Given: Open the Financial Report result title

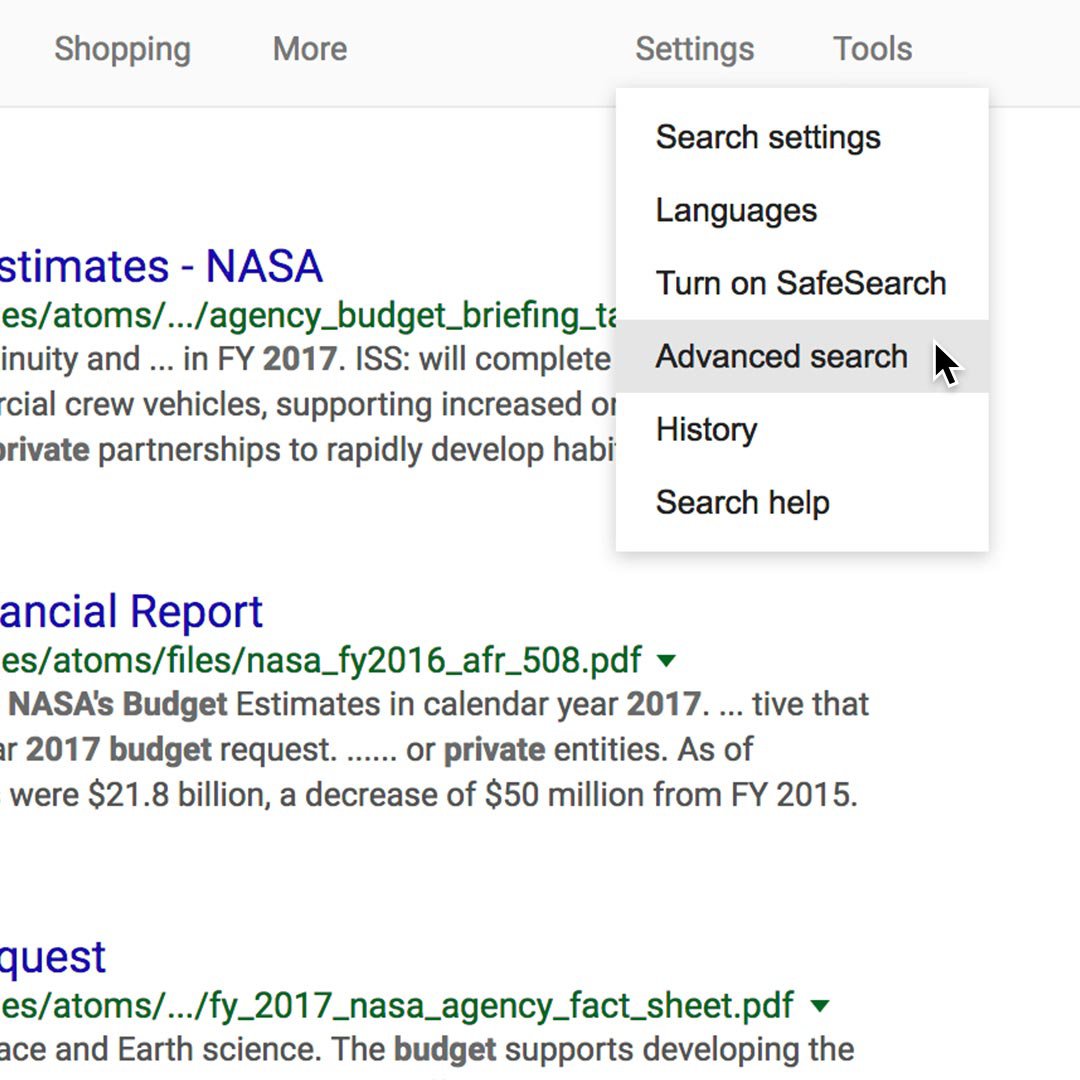Looking at the screenshot, I should coord(131,612).
